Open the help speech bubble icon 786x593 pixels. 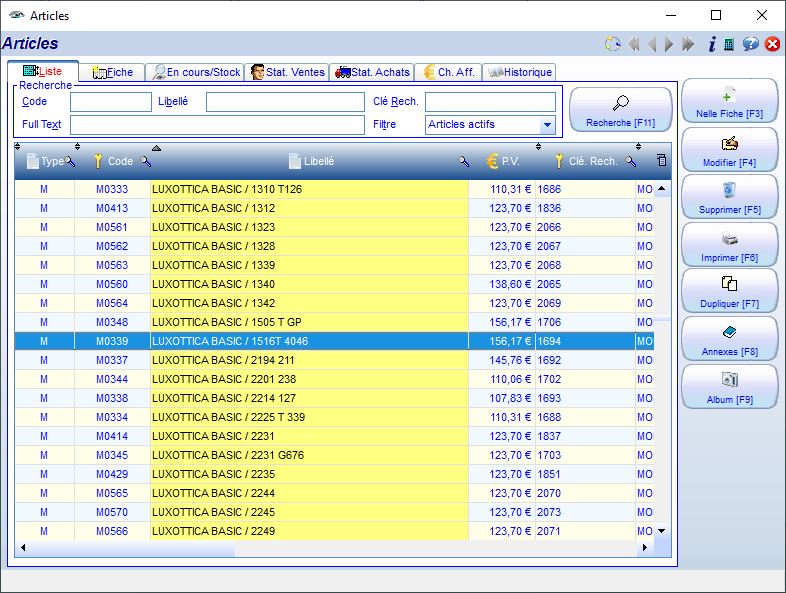click(x=750, y=44)
